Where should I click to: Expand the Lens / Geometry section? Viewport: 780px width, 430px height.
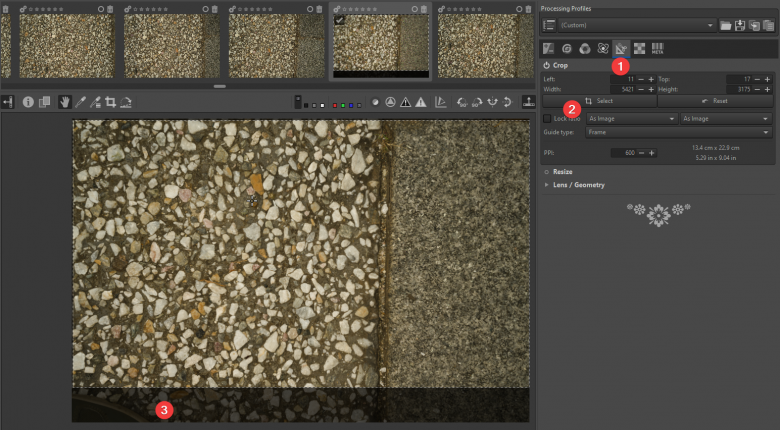point(579,185)
